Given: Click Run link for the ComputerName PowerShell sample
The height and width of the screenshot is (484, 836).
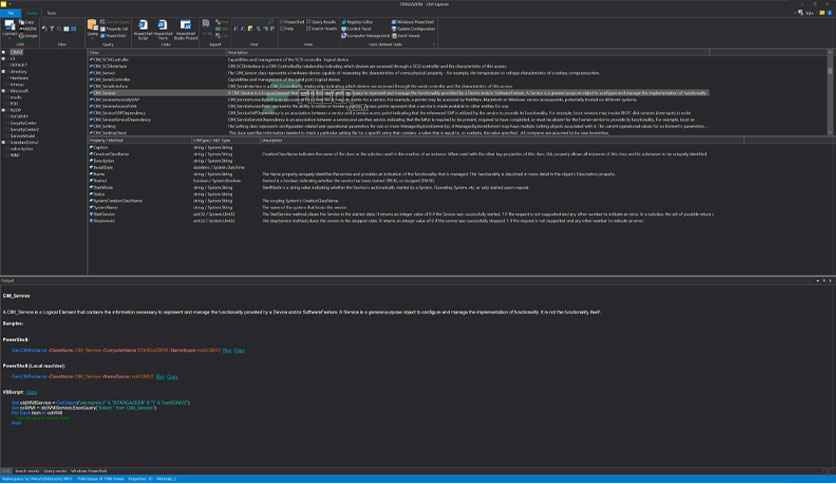Looking at the screenshot, I should 227,350.
